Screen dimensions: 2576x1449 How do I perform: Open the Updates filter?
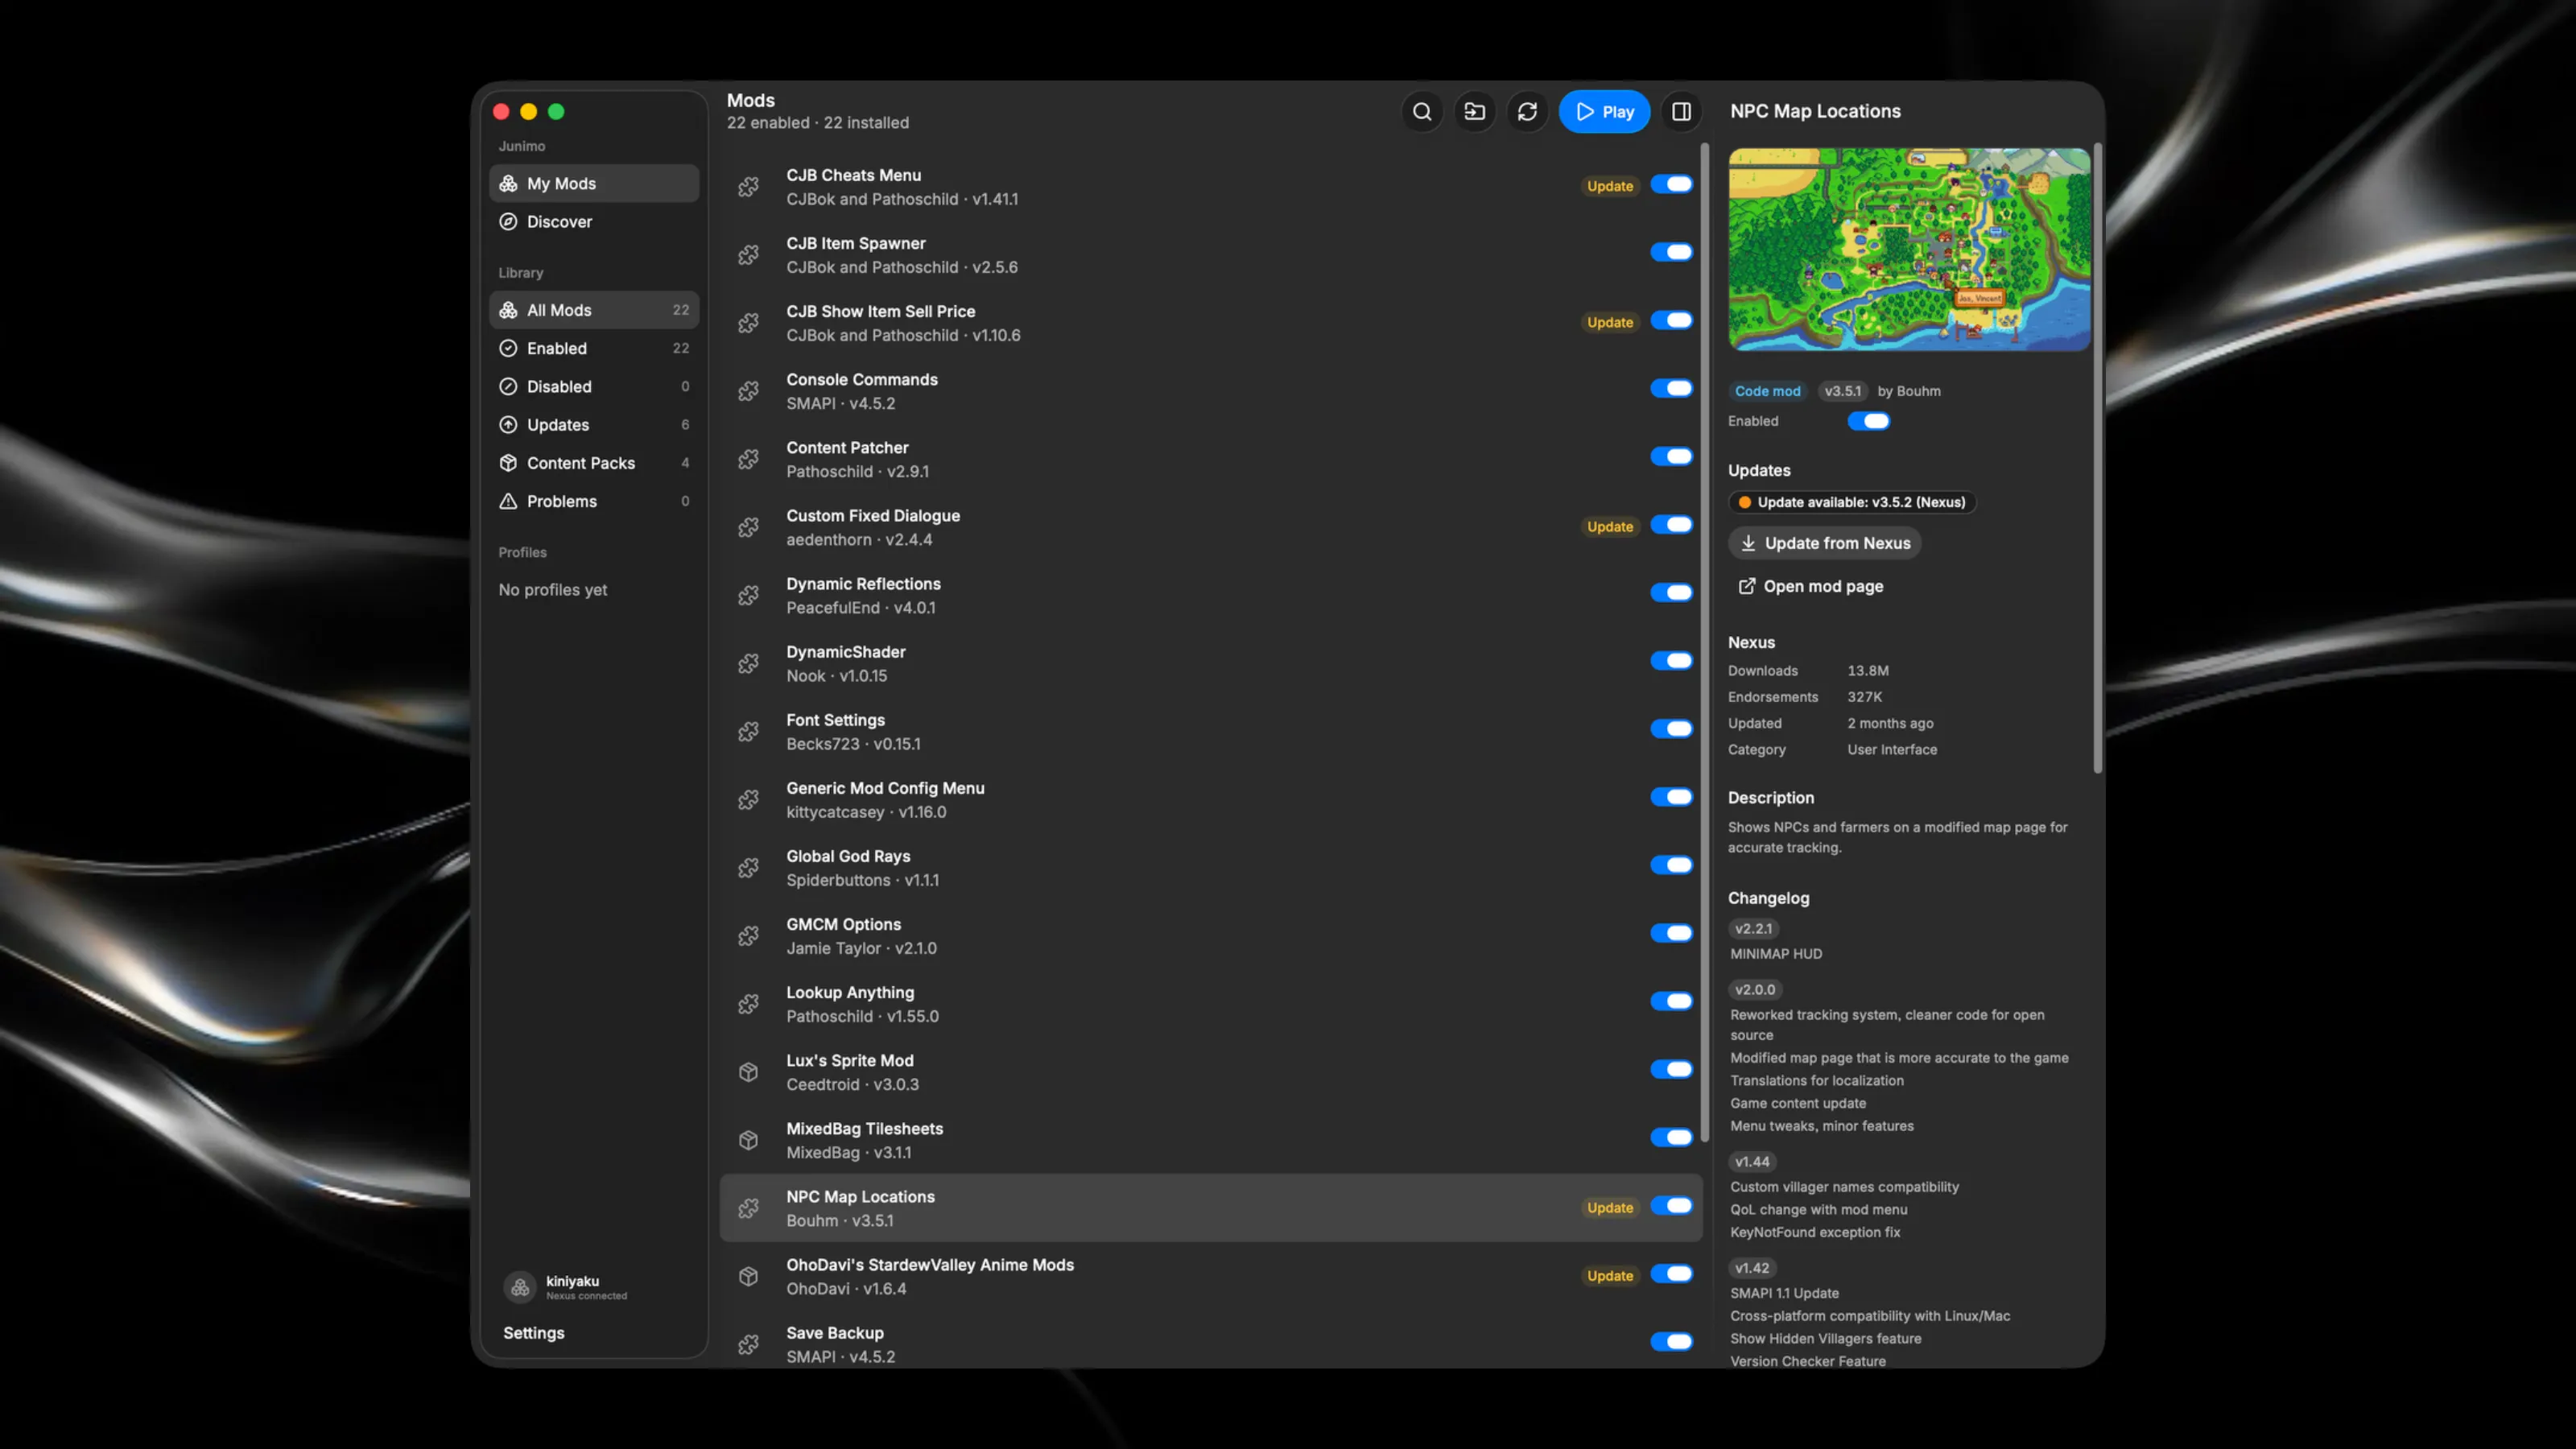point(594,424)
